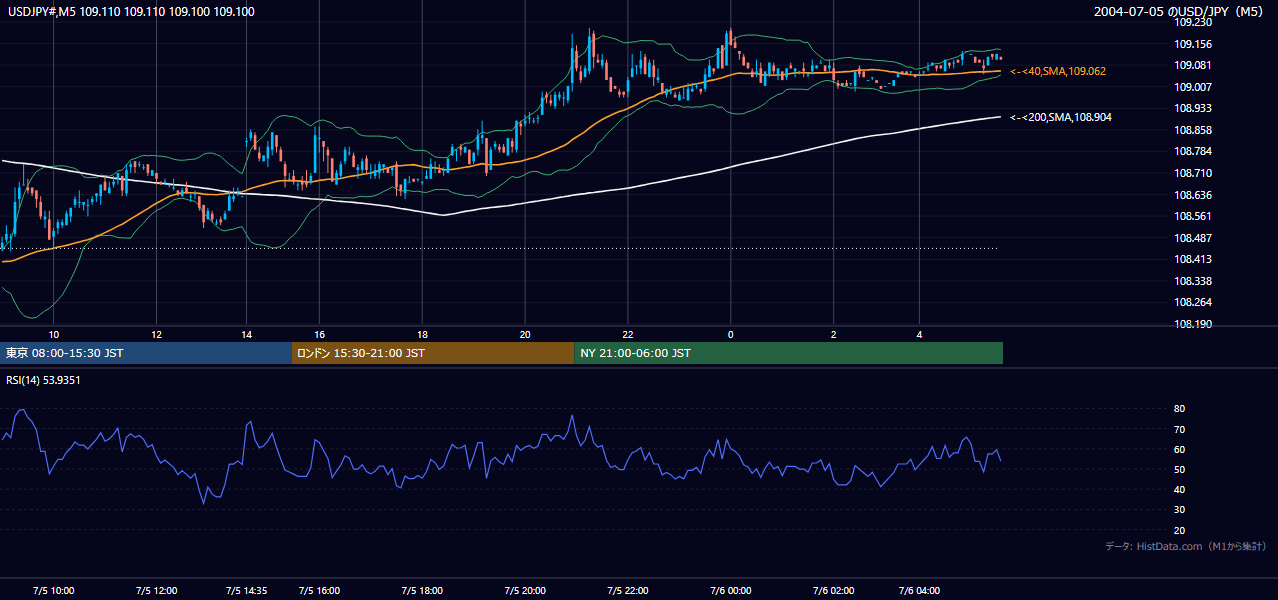The image size is (1278, 600).
Task: Click hour label 16 below the price chart
Action: 319,334
